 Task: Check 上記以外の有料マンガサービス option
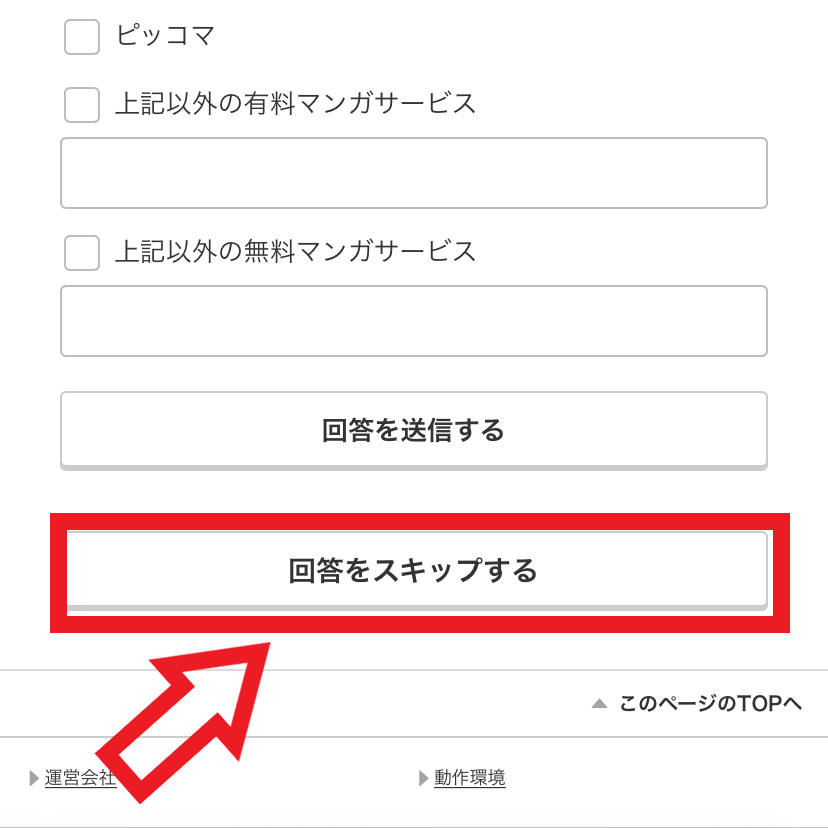point(81,105)
